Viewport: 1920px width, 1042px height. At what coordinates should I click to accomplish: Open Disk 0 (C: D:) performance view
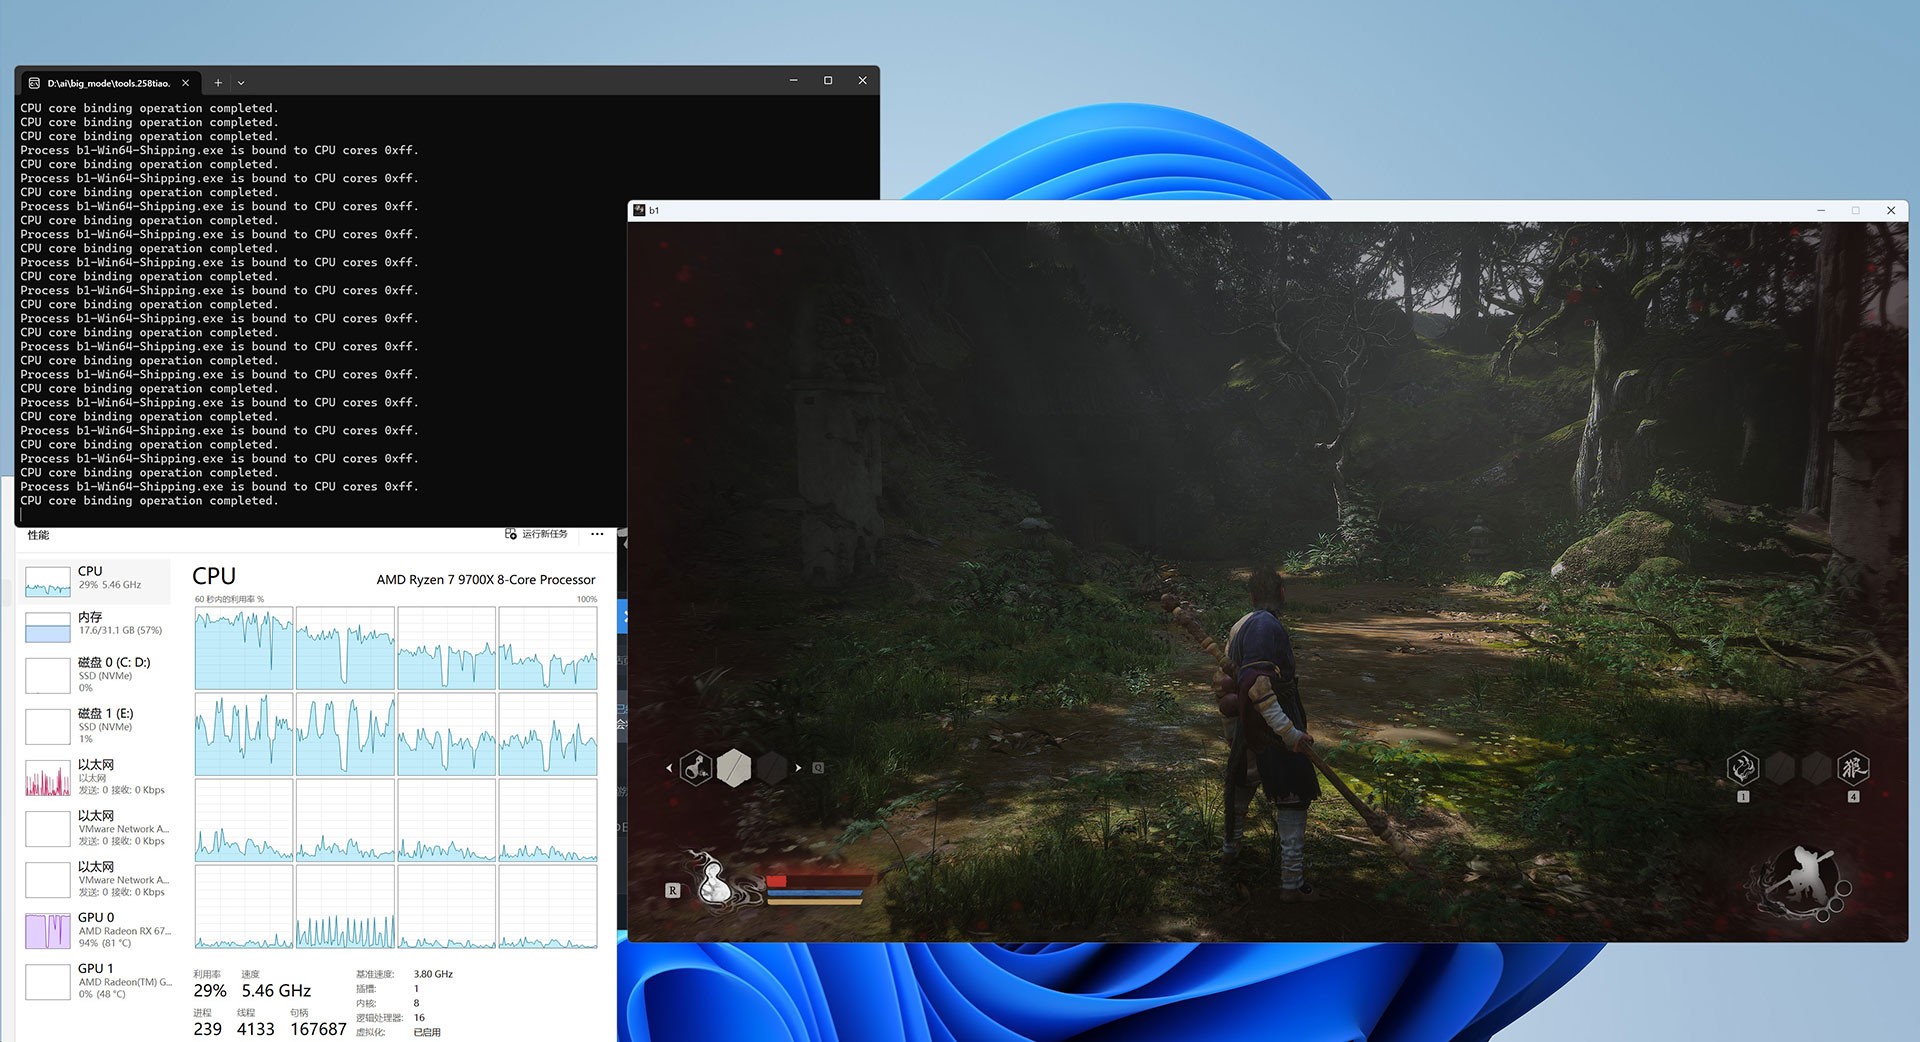point(96,675)
